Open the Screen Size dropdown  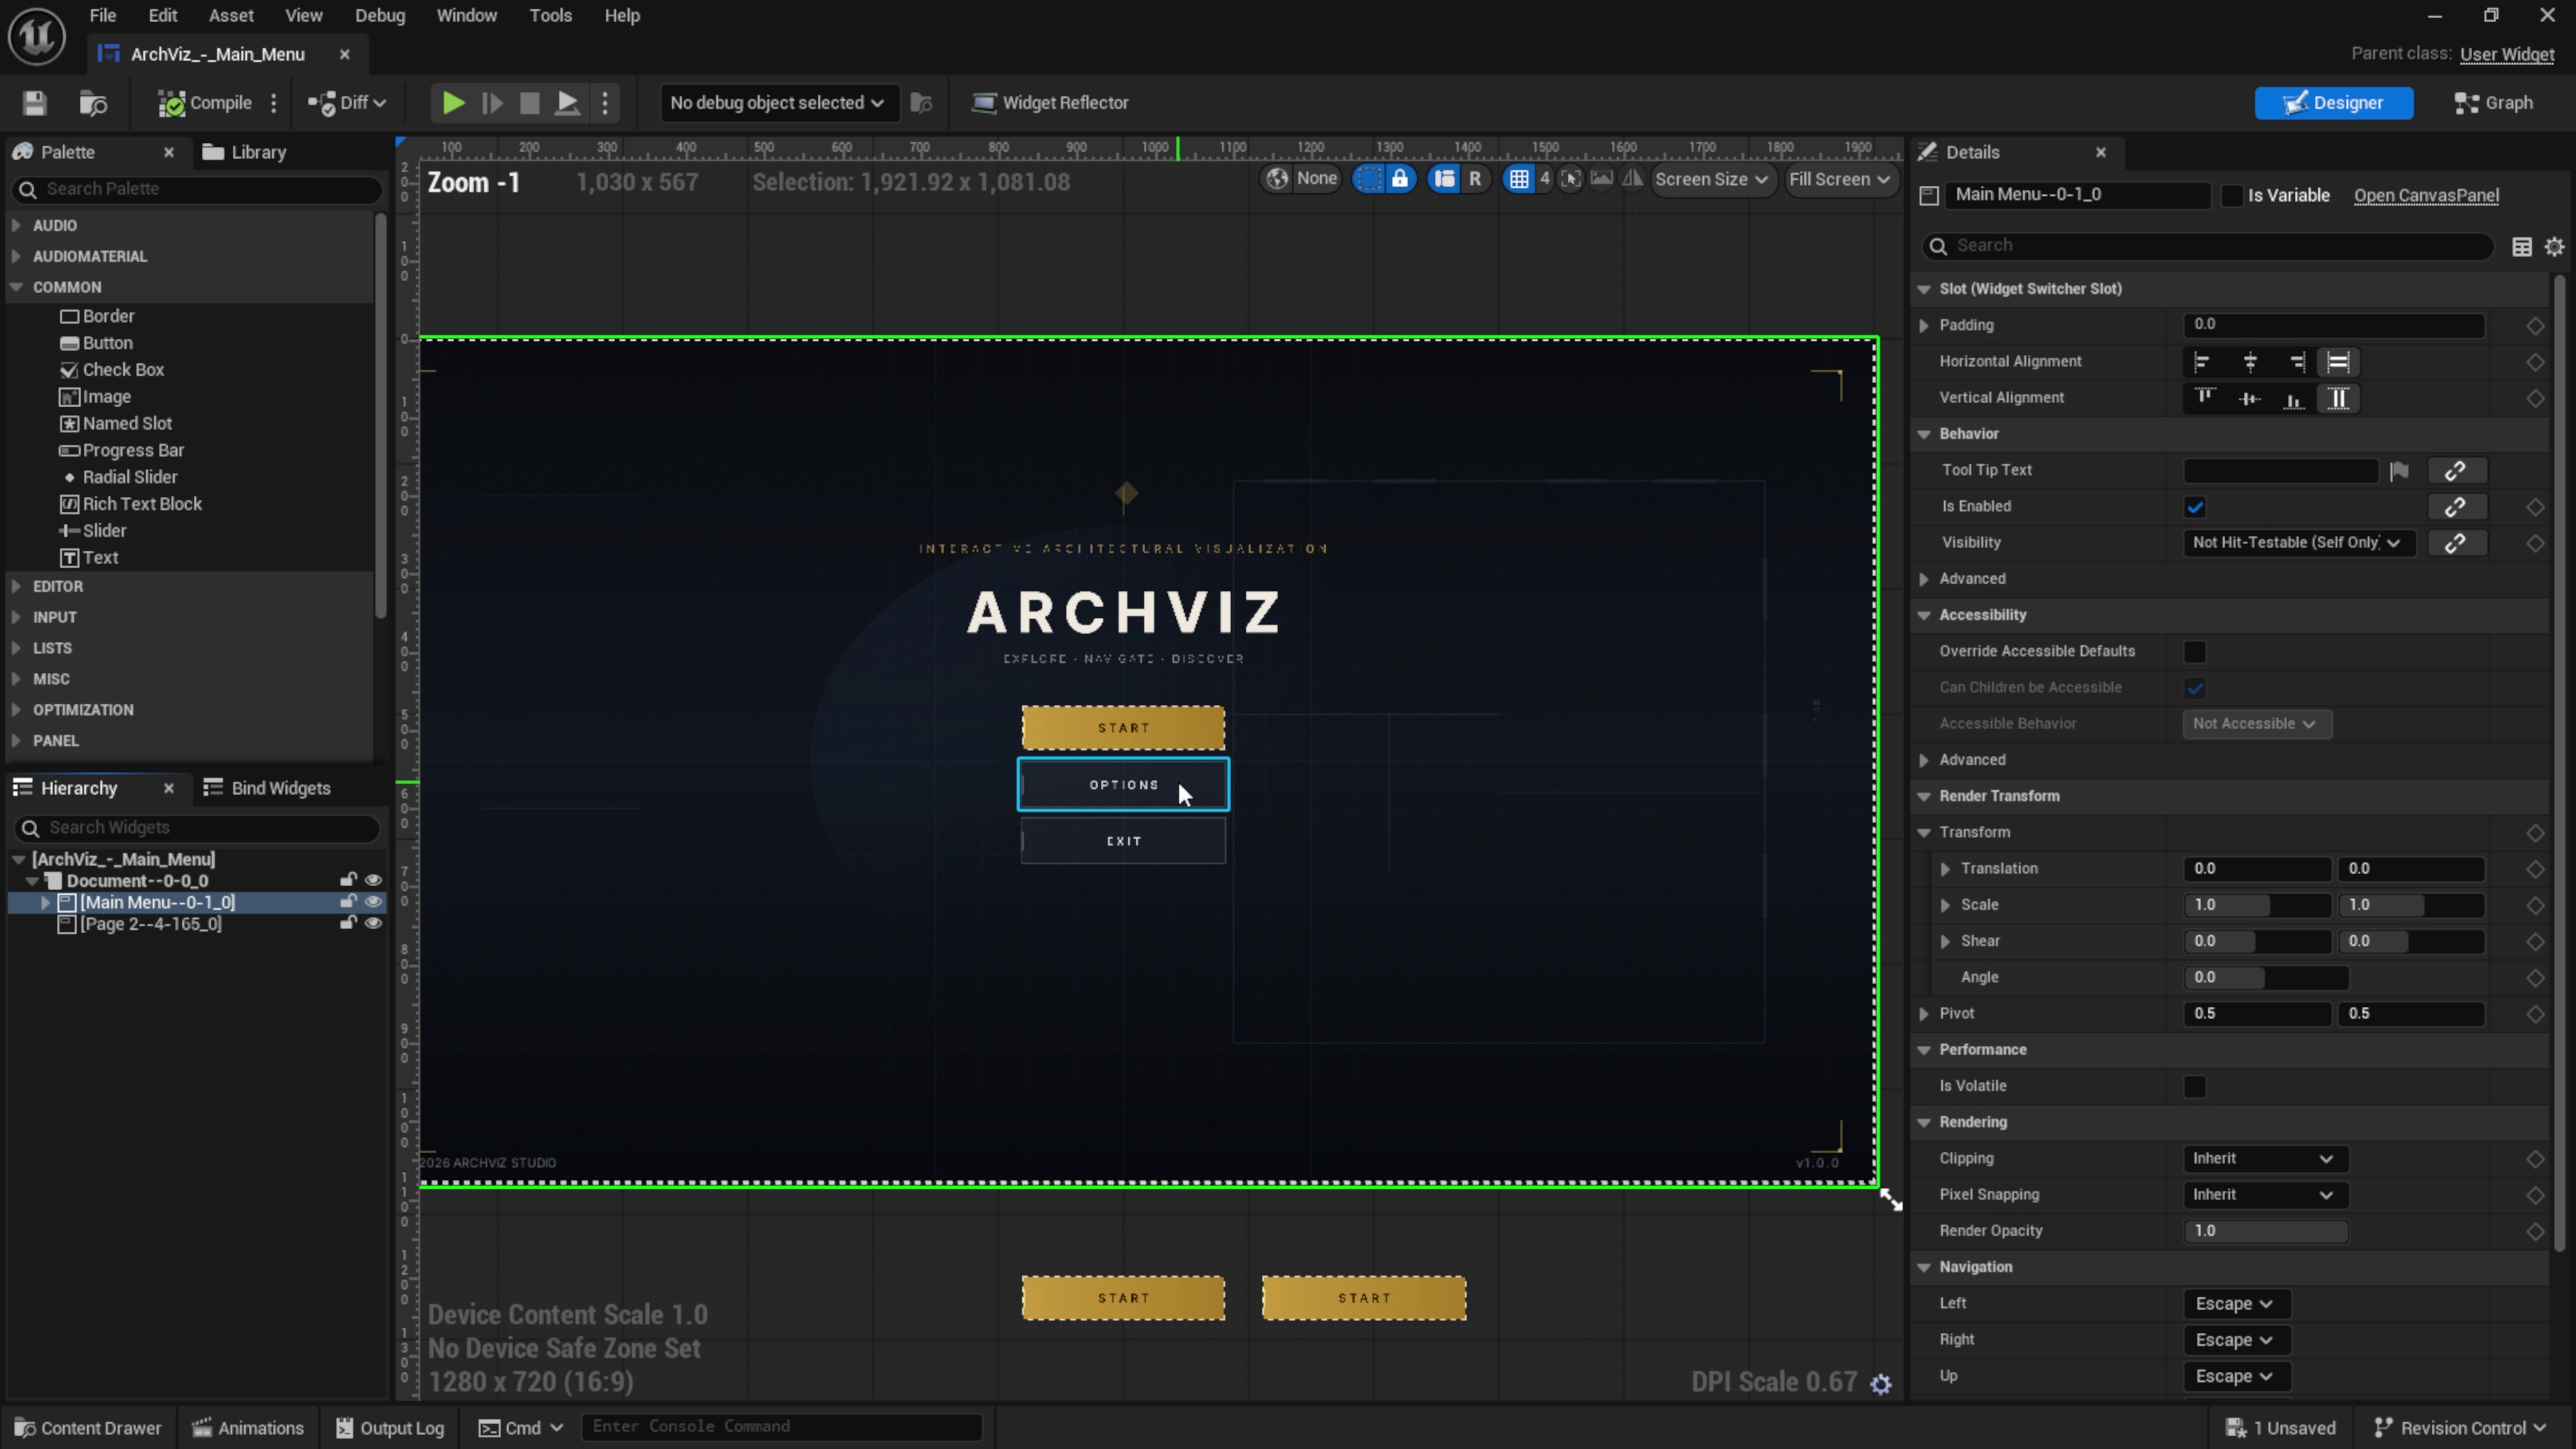[x=1712, y=179]
